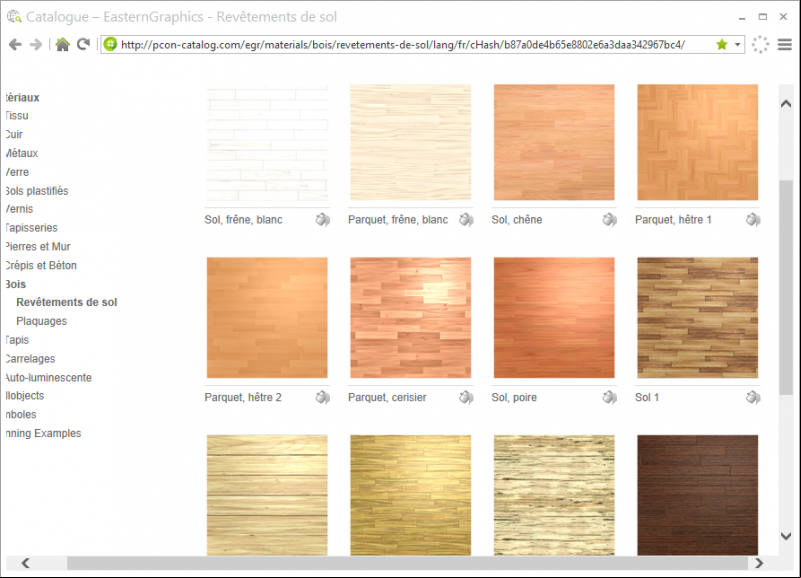
Task: Click the horizontal scrollbar right arrow
Action: (x=759, y=563)
